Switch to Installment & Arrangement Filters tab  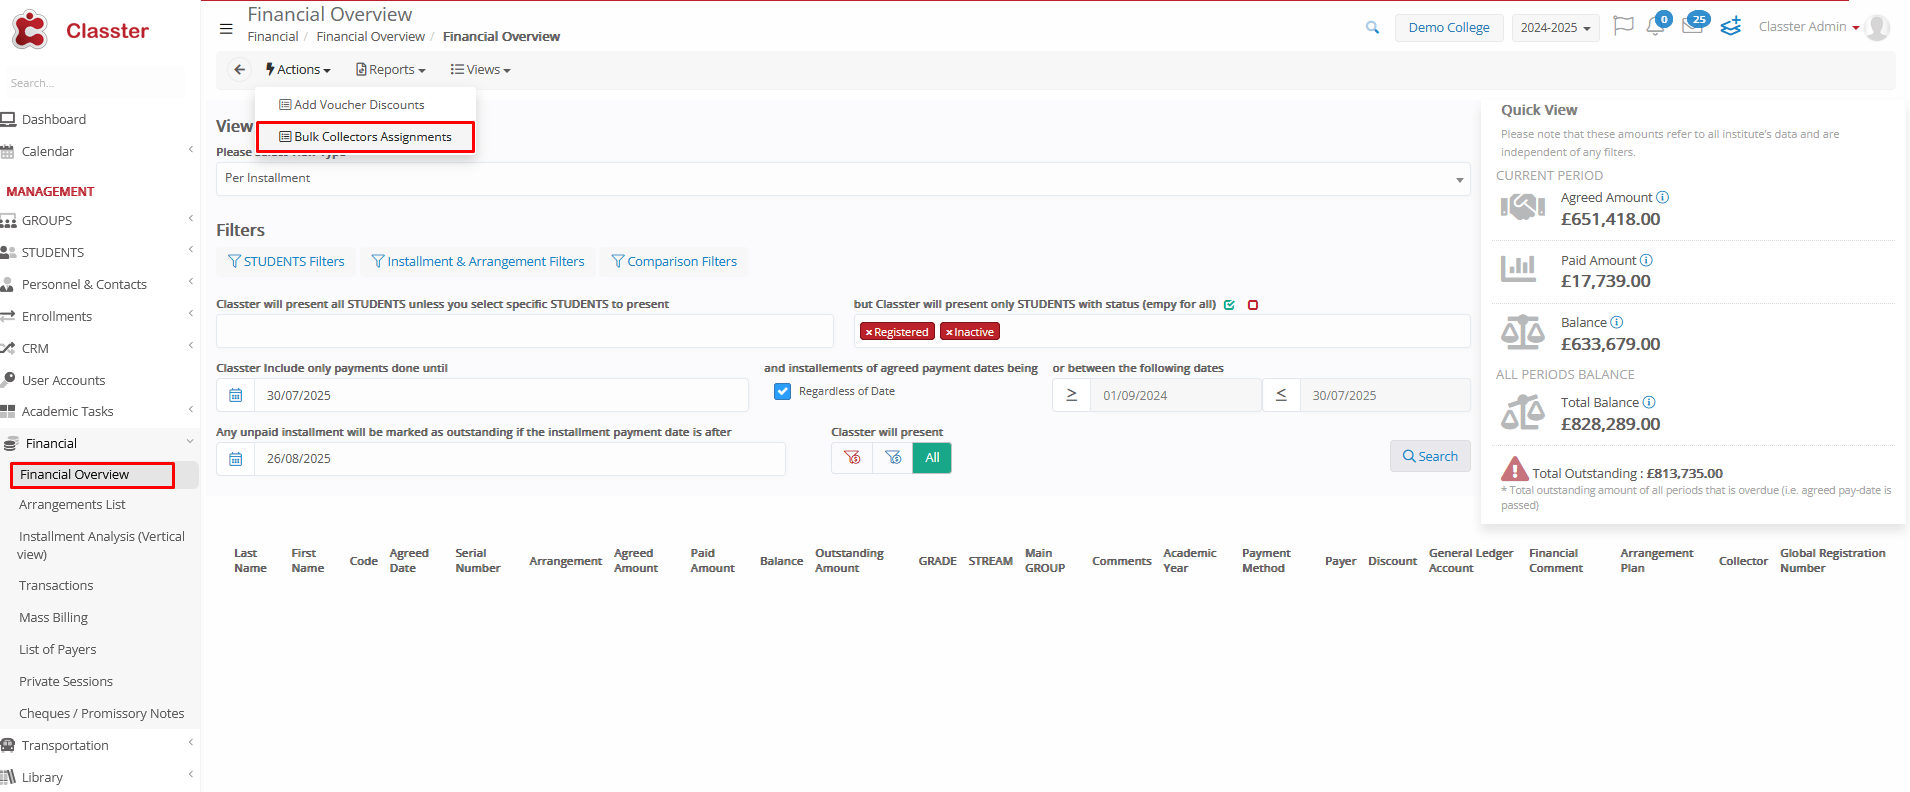pyautogui.click(x=478, y=262)
